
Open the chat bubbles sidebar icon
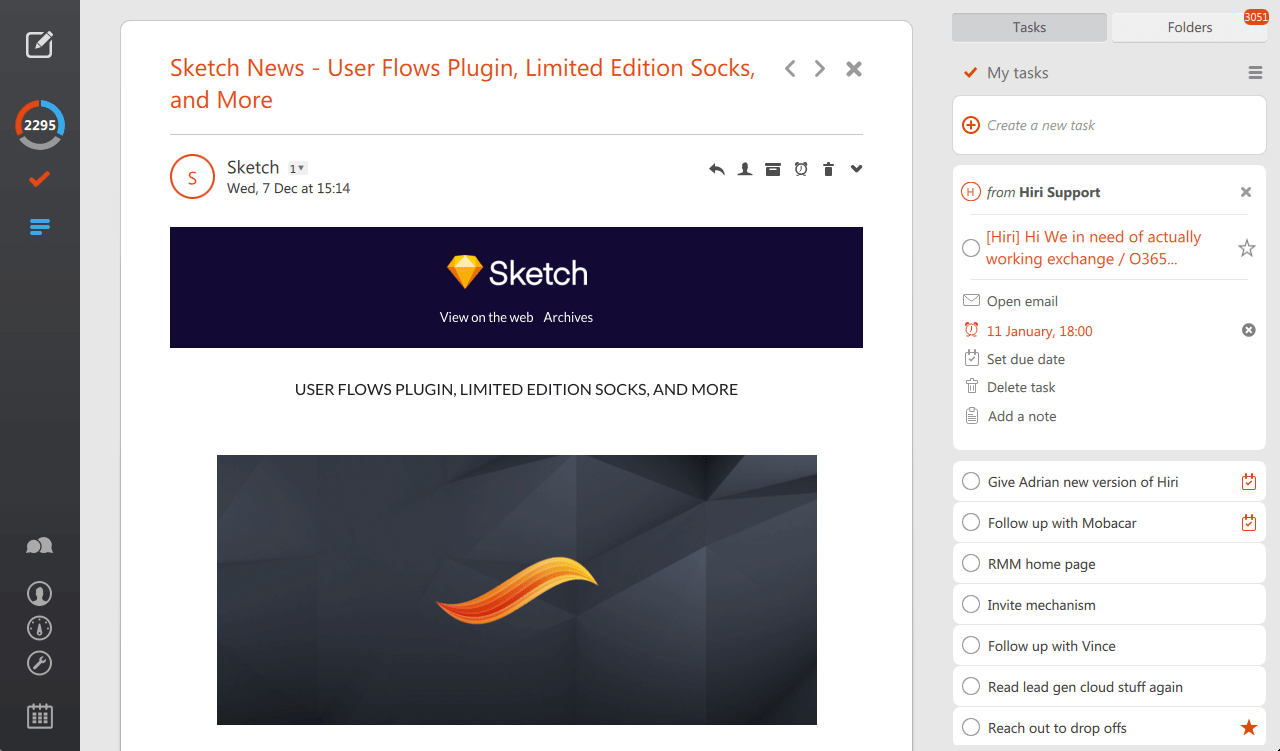click(39, 546)
